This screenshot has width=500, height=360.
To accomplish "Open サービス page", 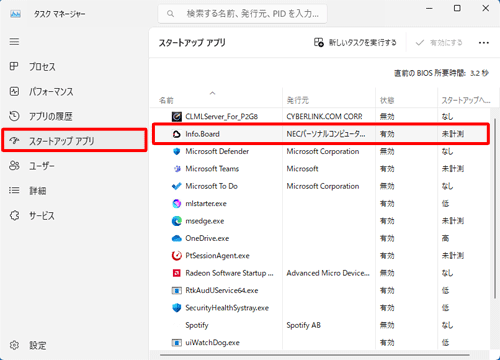I will 74,216.
